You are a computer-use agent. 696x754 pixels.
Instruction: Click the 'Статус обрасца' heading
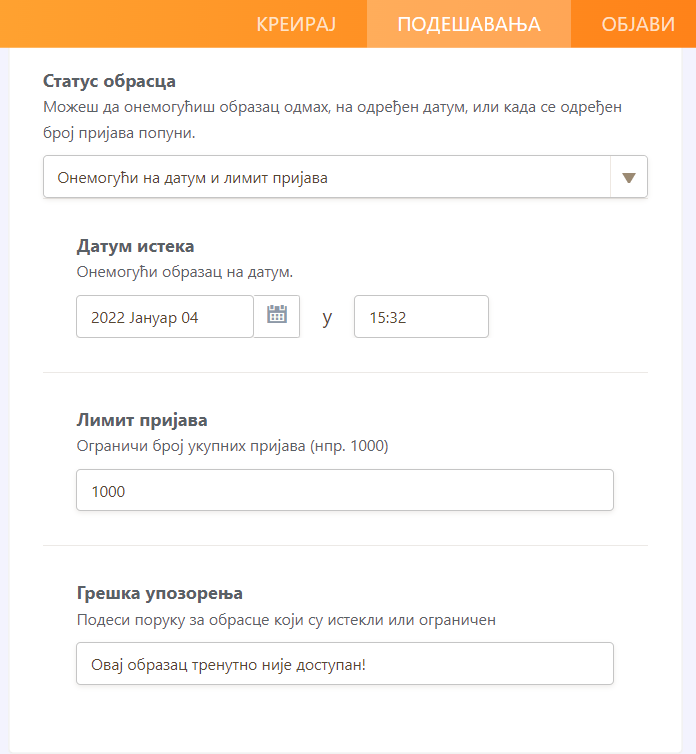coord(110,81)
